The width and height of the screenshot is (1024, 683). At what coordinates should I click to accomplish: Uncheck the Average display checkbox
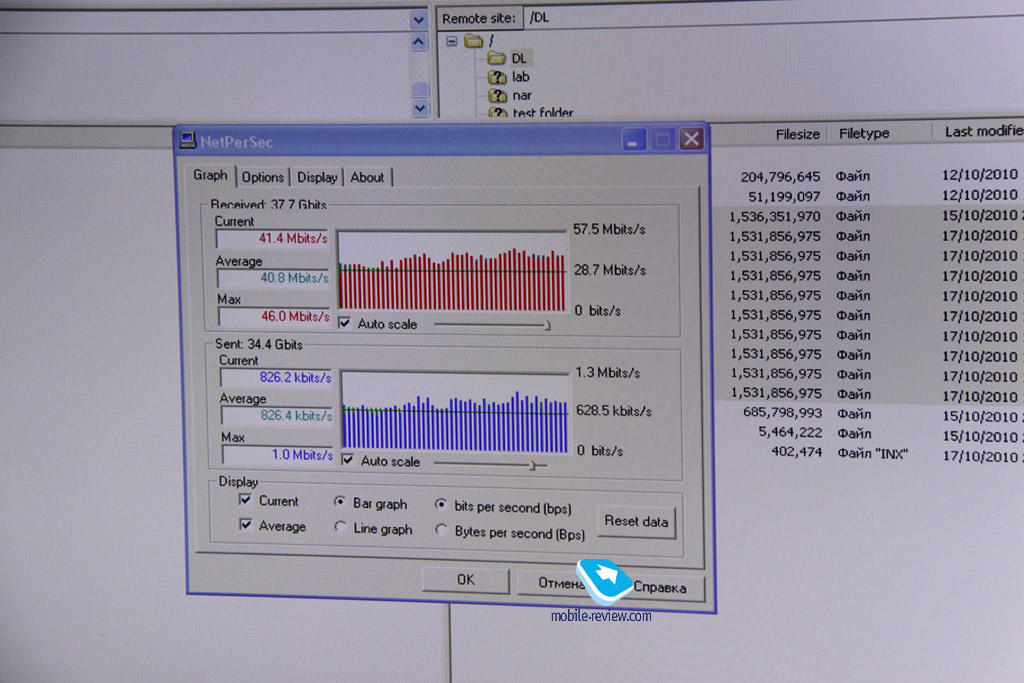(246, 524)
